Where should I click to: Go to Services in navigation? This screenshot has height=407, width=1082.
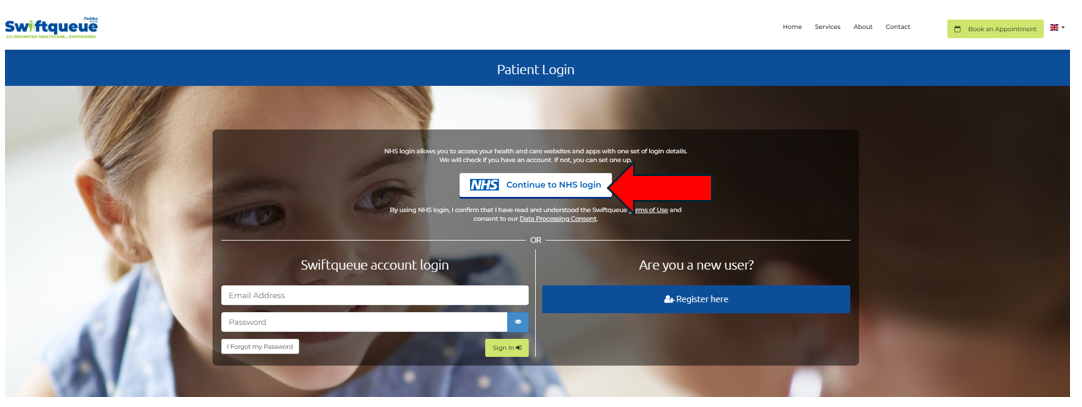[827, 27]
